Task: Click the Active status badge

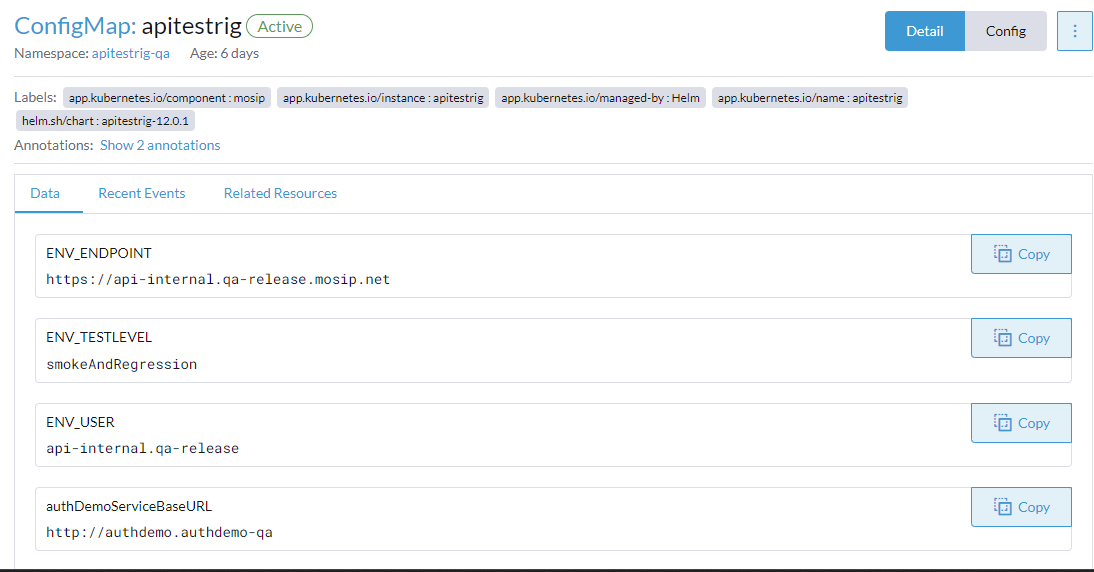Action: (279, 26)
